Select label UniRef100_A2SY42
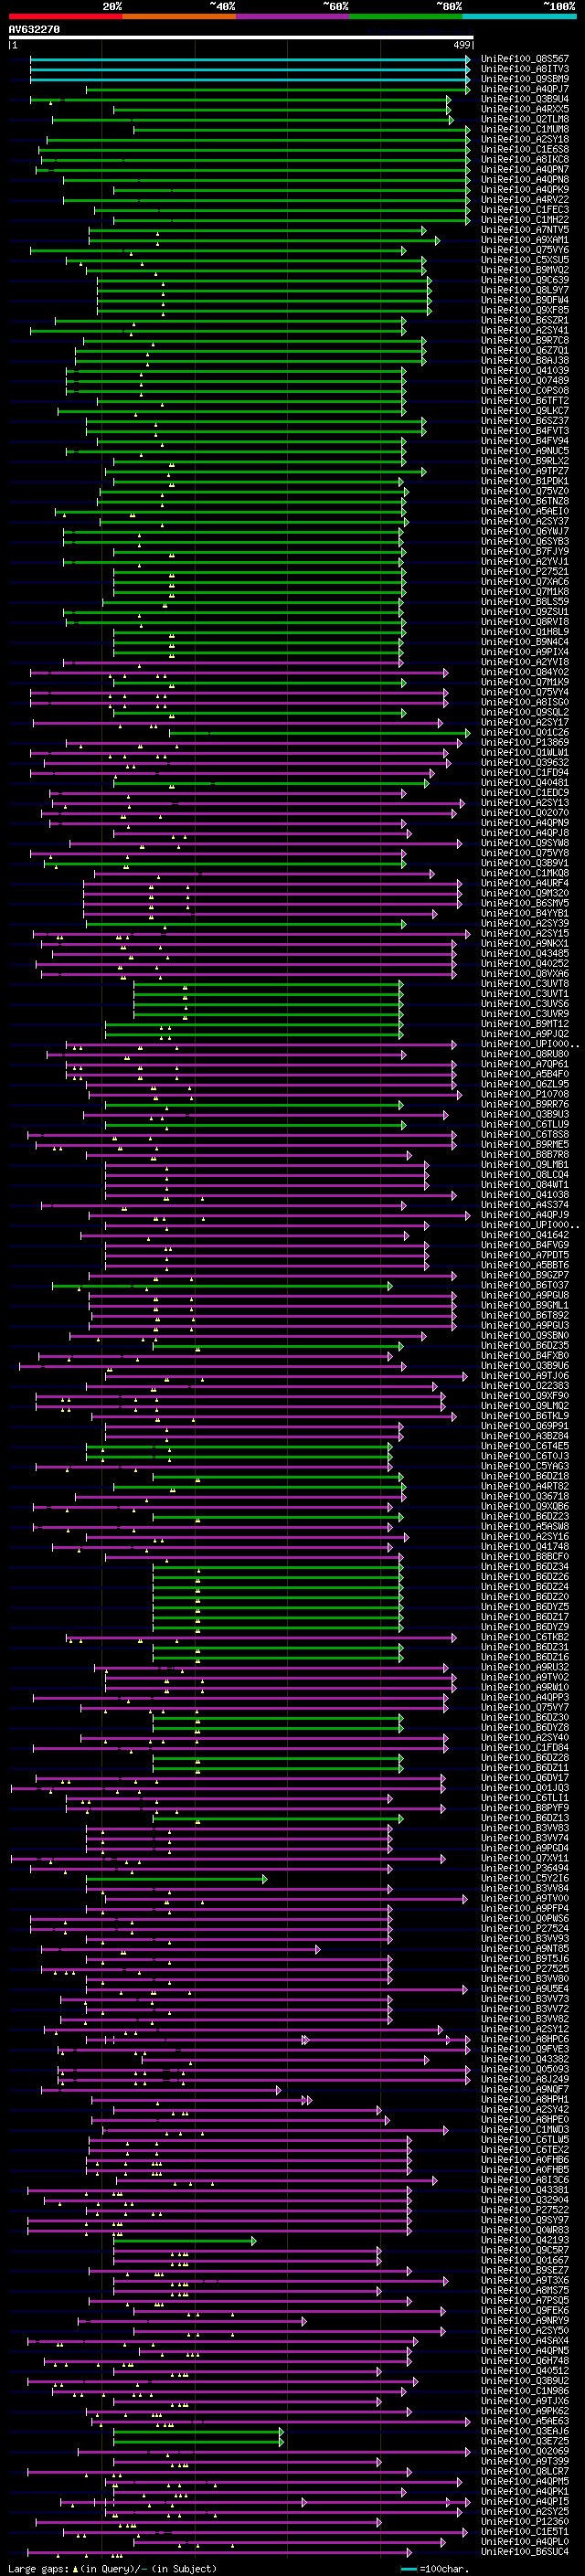Viewport: 585px width, 2576px height. (x=525, y=2110)
